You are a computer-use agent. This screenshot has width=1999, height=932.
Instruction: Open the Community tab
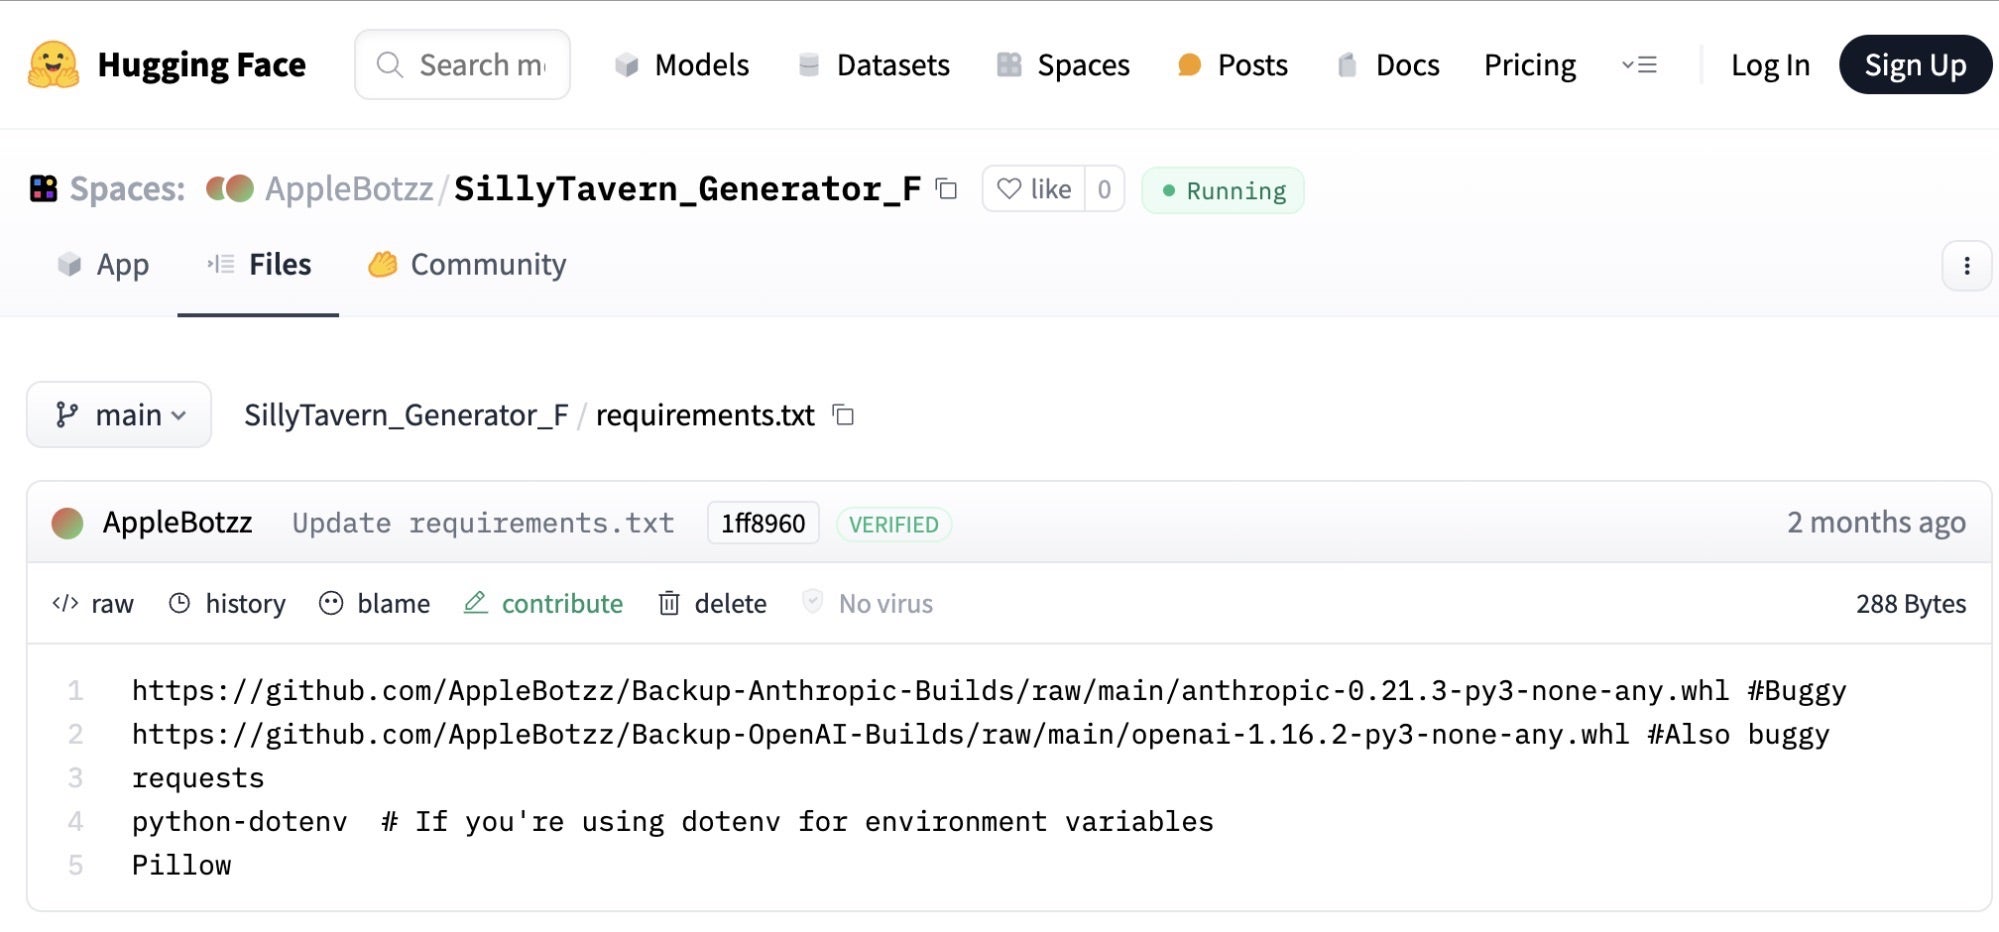(467, 265)
